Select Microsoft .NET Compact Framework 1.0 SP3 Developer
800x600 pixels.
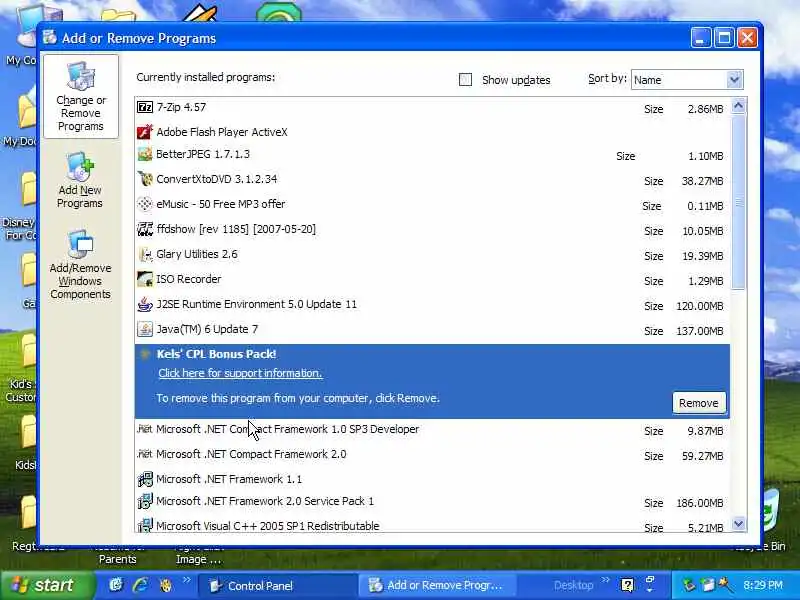tap(433, 430)
